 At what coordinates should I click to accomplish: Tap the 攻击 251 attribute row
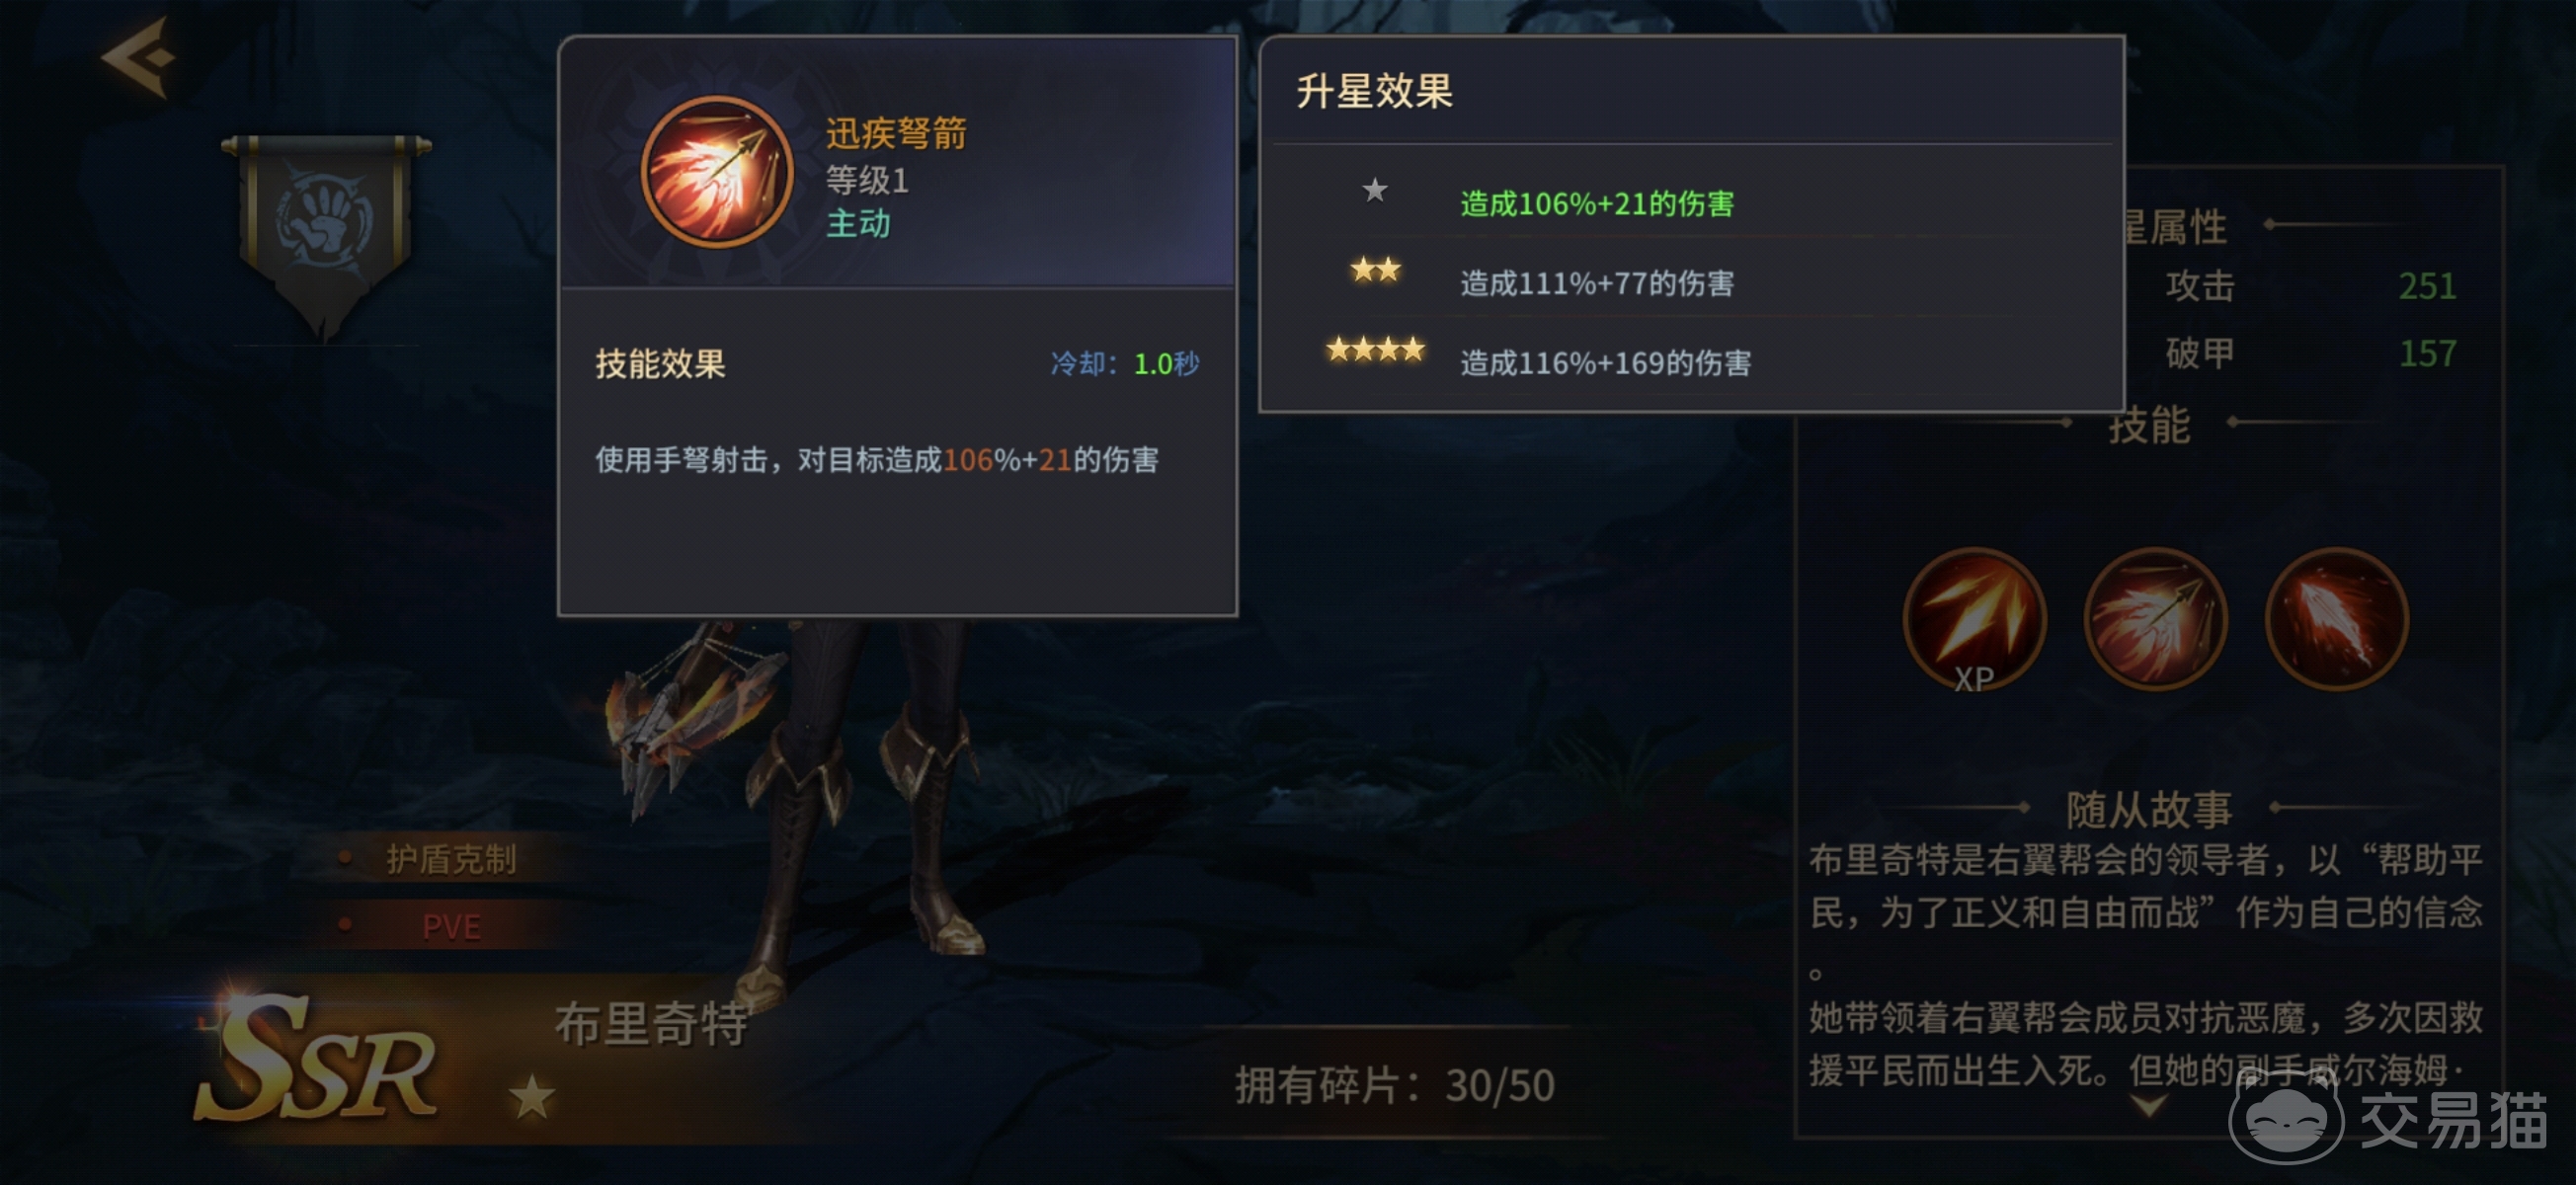2310,286
